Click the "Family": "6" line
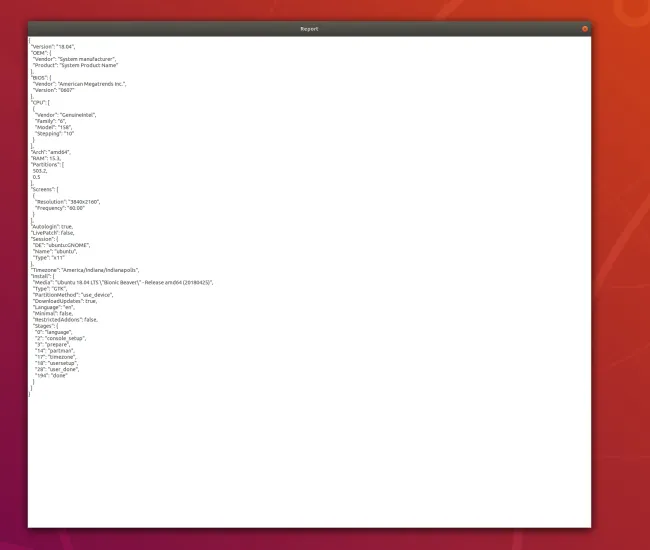This screenshot has width=650, height=550. [x=51, y=121]
